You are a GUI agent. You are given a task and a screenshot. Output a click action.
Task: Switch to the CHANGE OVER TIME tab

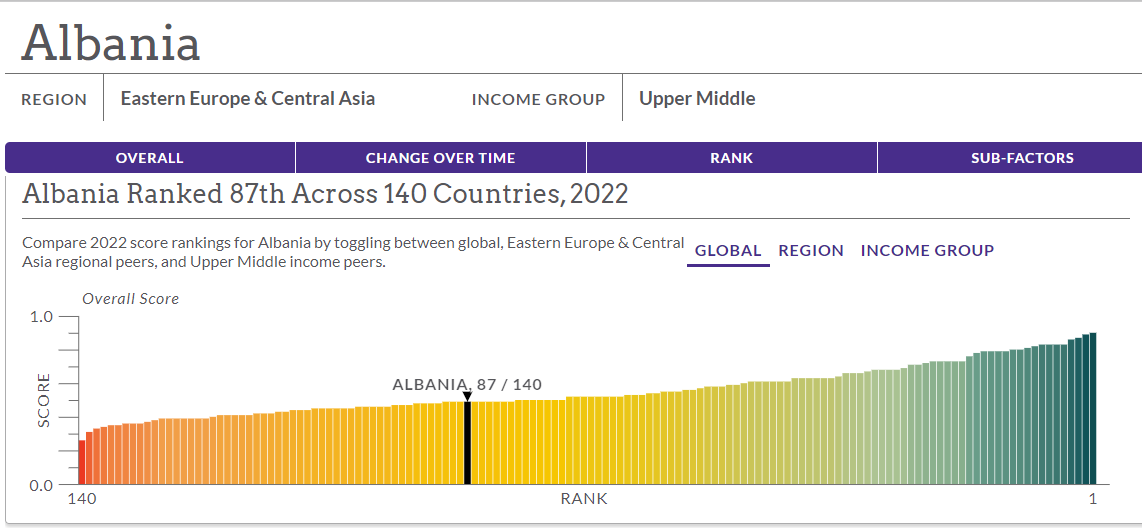(x=440, y=158)
